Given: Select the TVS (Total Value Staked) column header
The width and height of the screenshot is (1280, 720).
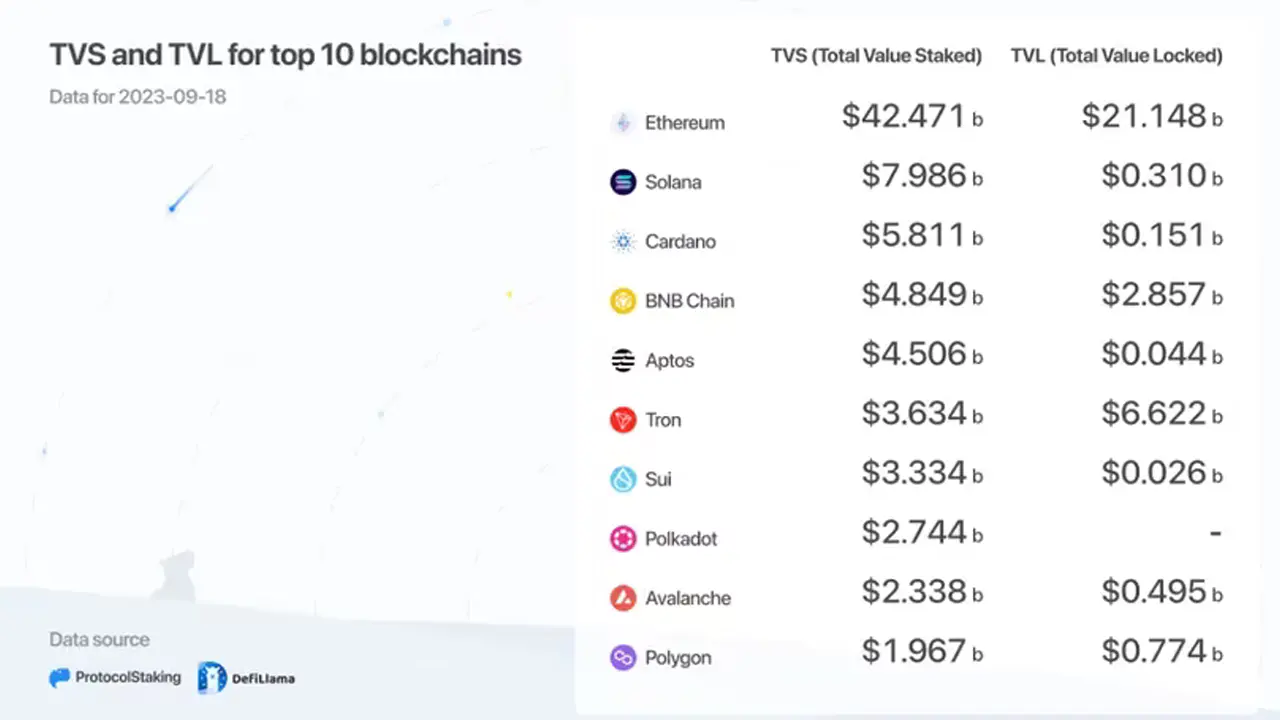Looking at the screenshot, I should (876, 56).
